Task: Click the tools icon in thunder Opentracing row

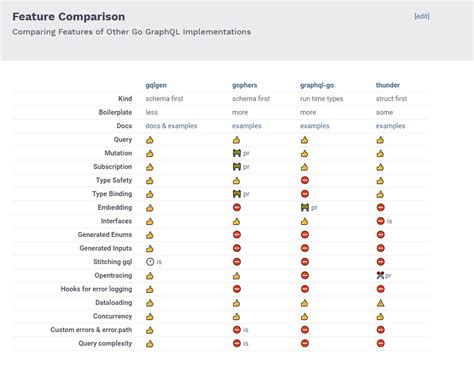Action: 380,276
